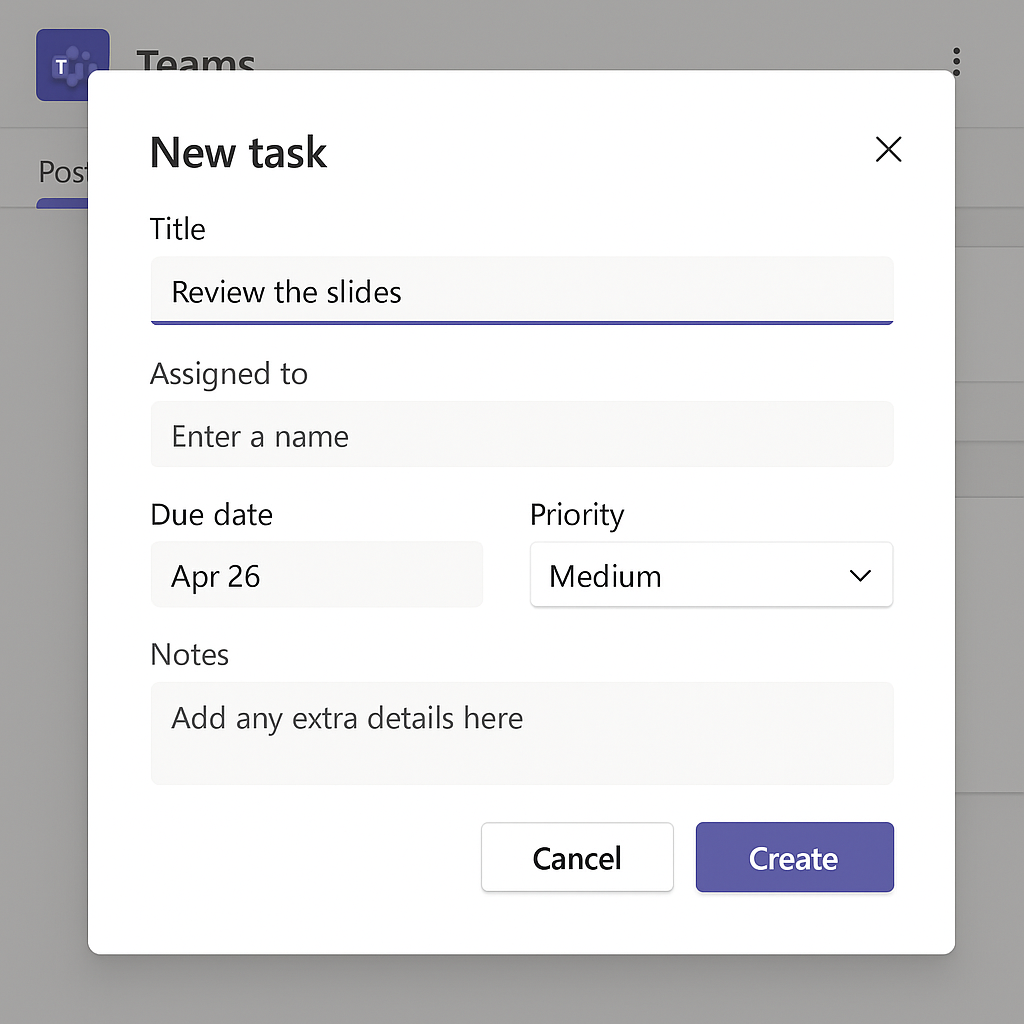Click the Teams app logo icon

coord(72,65)
